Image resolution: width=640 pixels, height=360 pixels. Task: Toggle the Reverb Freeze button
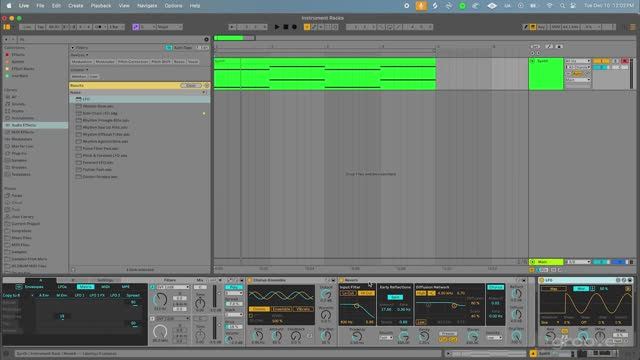pyautogui.click(x=447, y=333)
